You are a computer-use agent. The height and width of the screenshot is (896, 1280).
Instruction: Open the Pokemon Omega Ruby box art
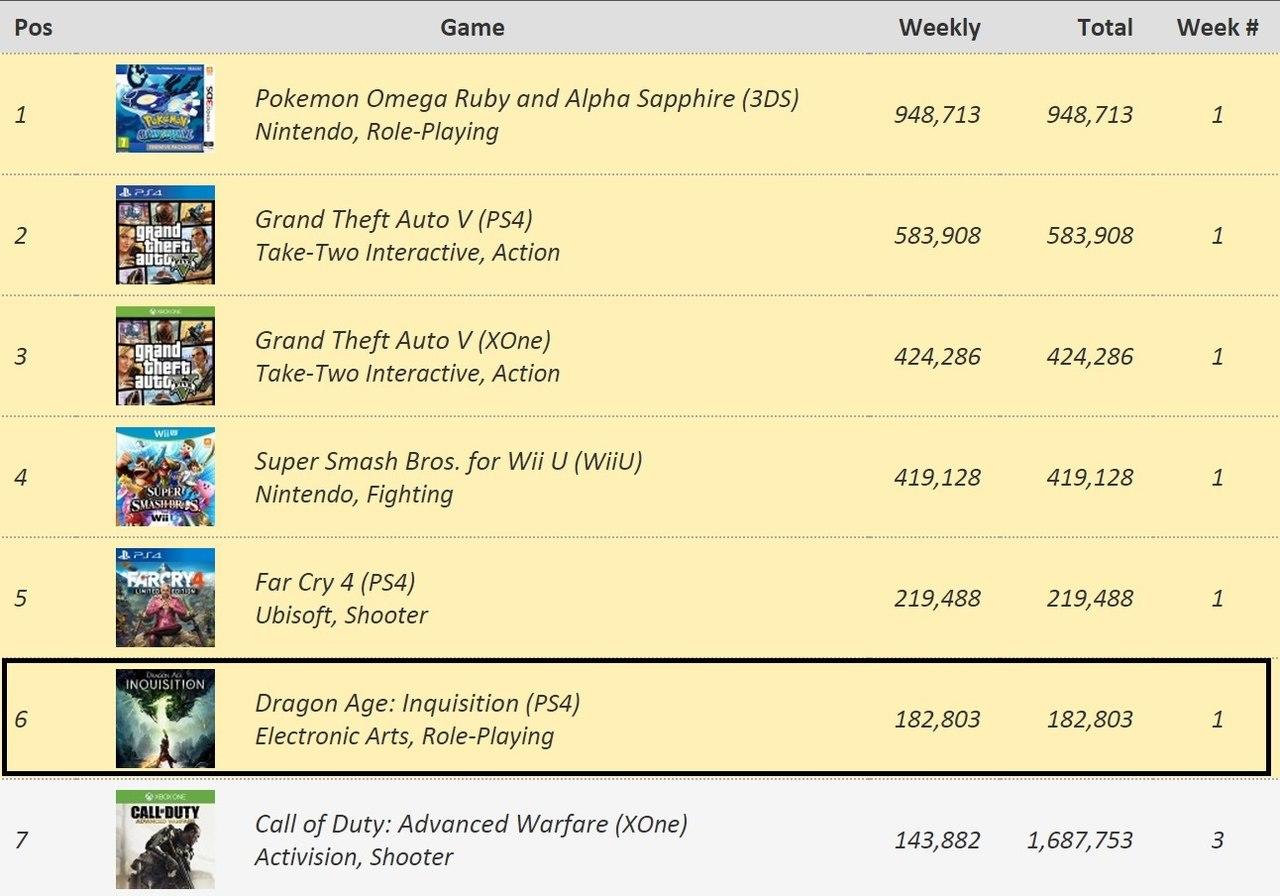coord(165,108)
